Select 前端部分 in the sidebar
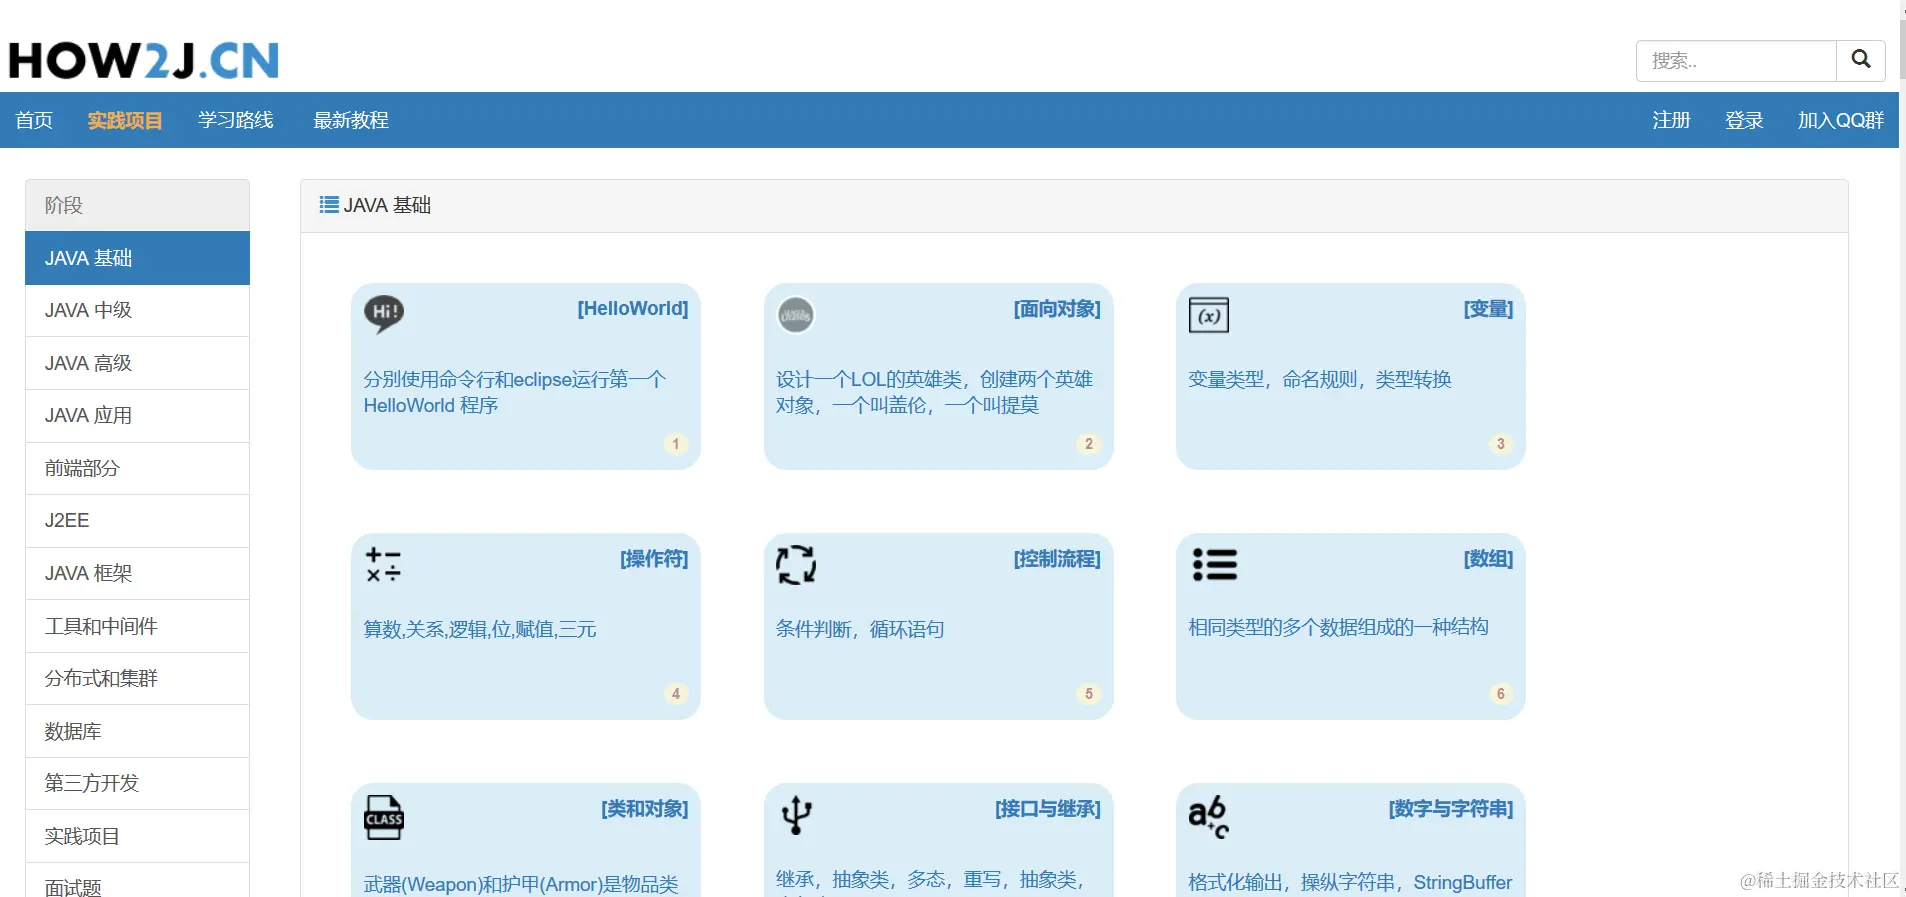 click(x=137, y=468)
